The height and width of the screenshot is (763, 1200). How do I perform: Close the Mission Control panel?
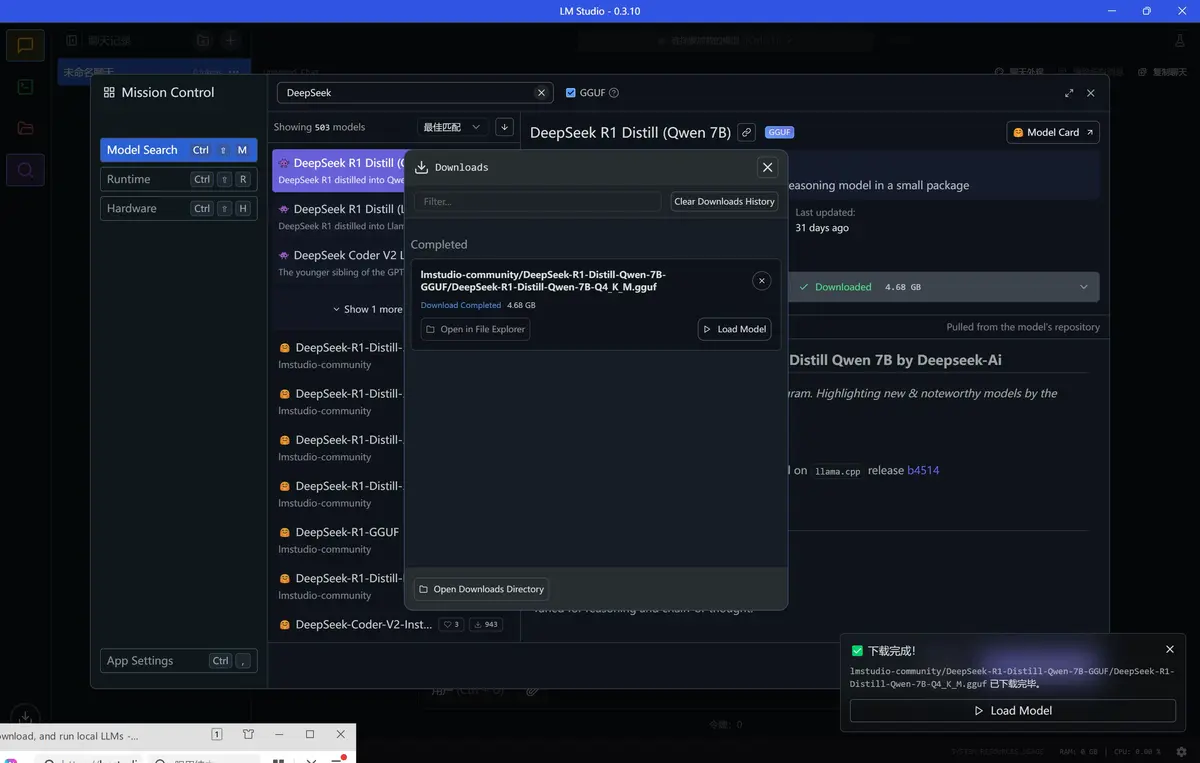click(x=1091, y=93)
